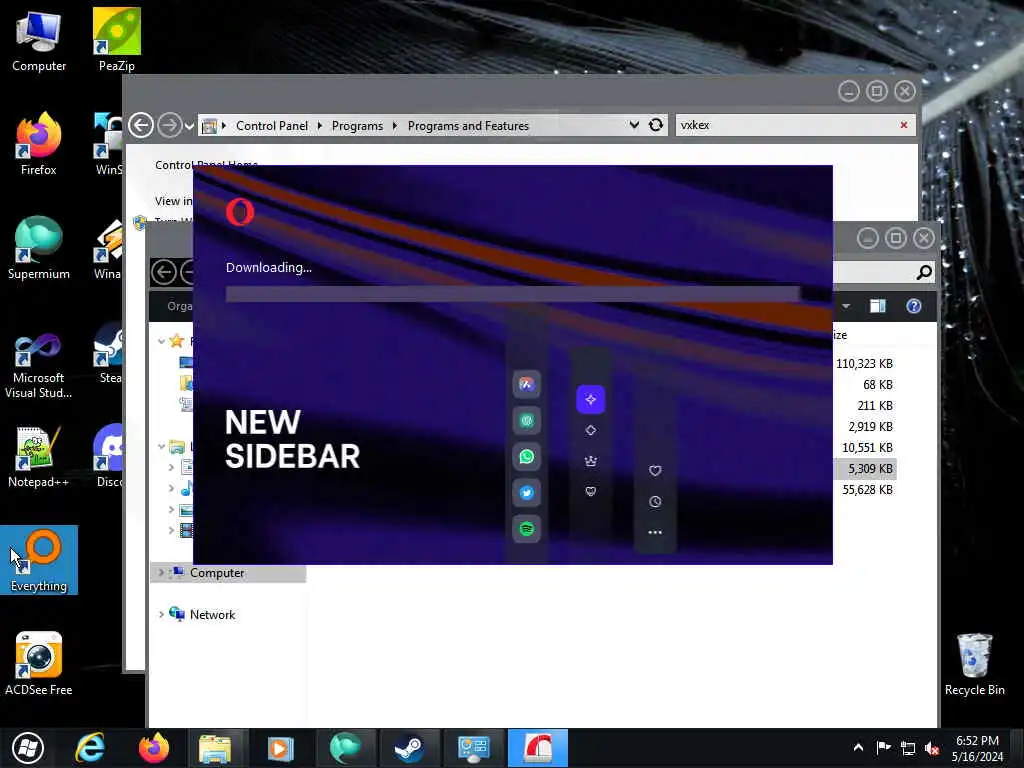Switch to the Opera installer taskbar button
1024x768 pixels.
pyautogui.click(x=538, y=748)
